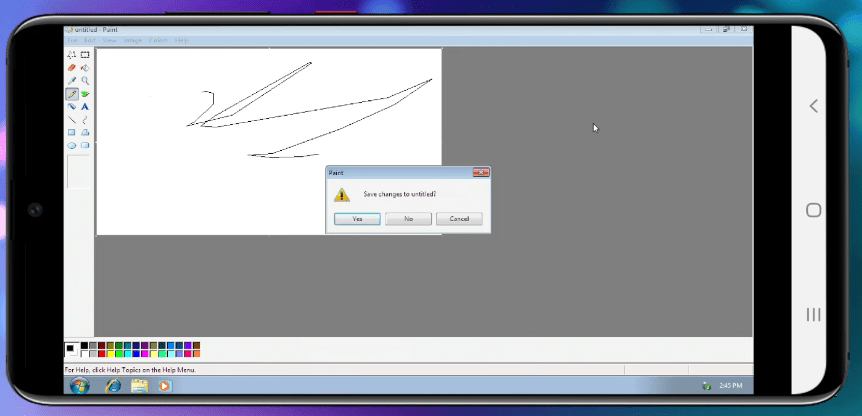Click the "Save changes to untitled?" message
862x416 pixels.
click(x=400, y=194)
